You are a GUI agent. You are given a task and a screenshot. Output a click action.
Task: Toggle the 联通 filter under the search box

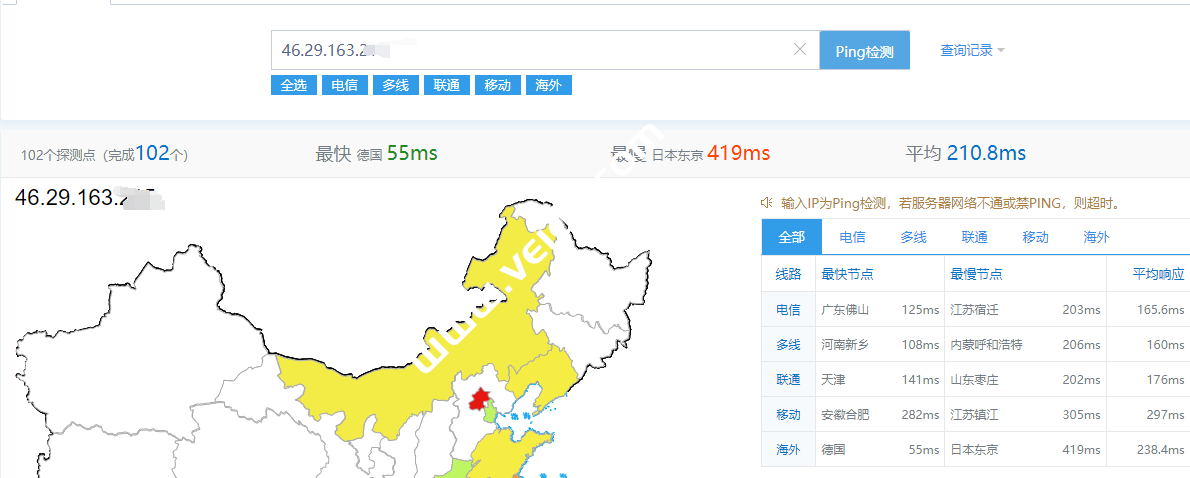pyautogui.click(x=447, y=85)
